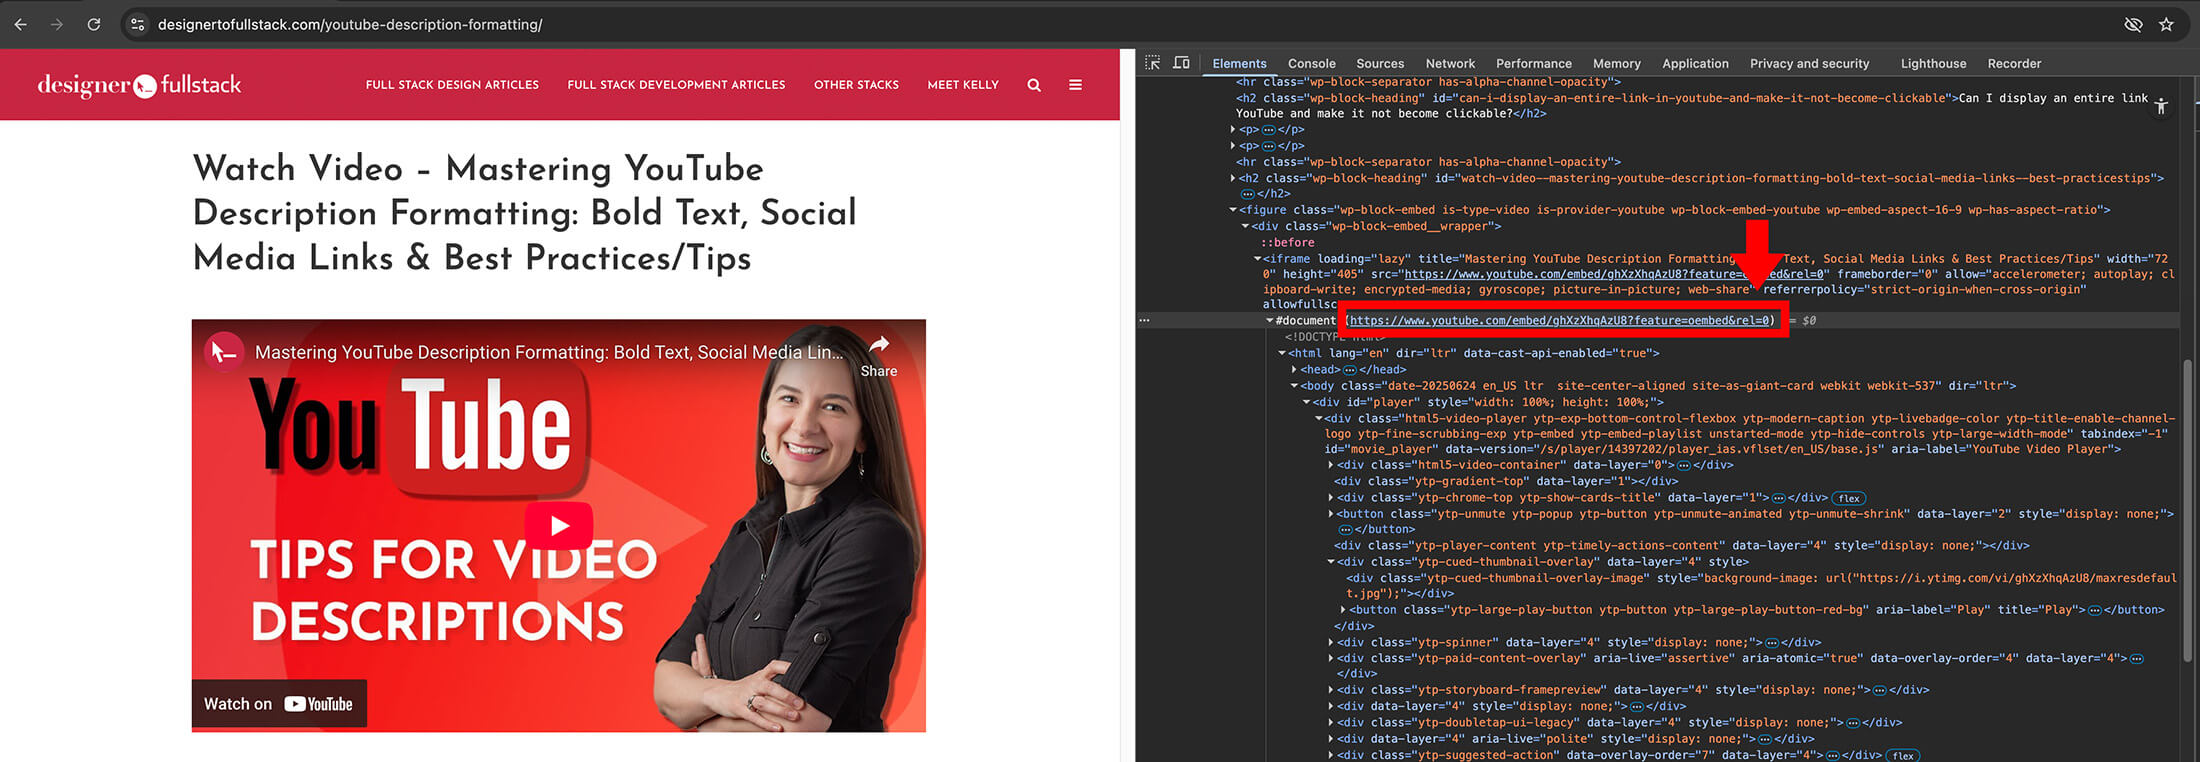Collapse the #document node
This screenshot has height=762, width=2200.
1269,321
